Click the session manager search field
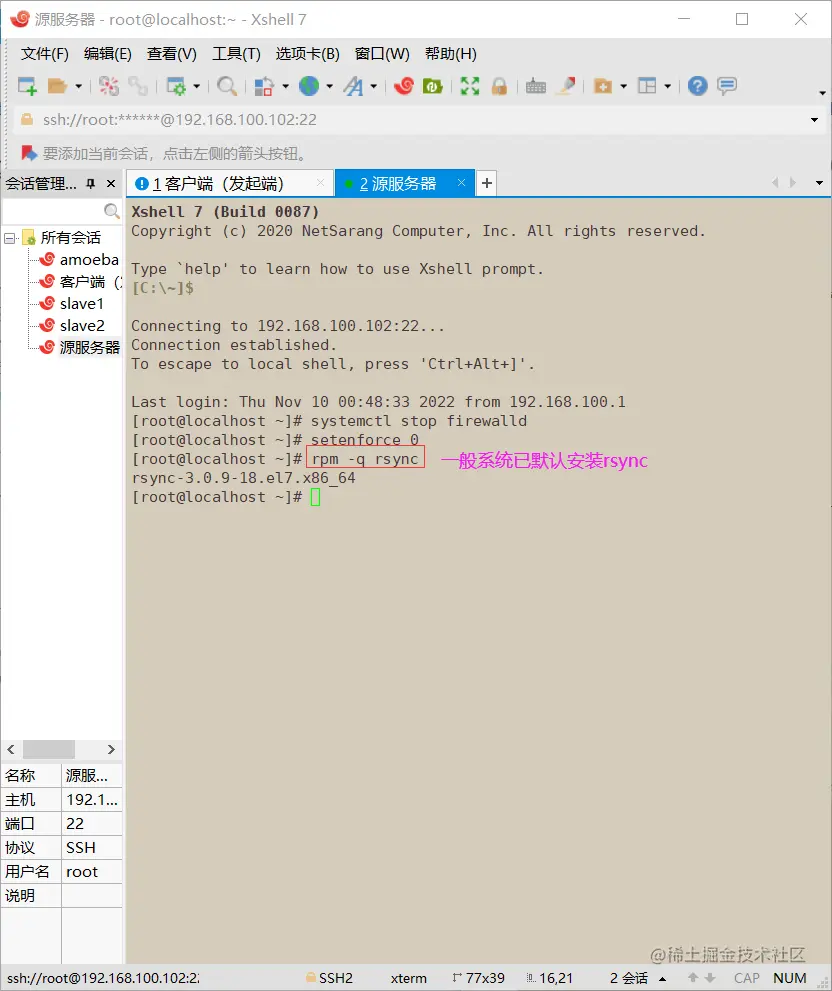Viewport: 832px width, 991px height. (x=52, y=210)
